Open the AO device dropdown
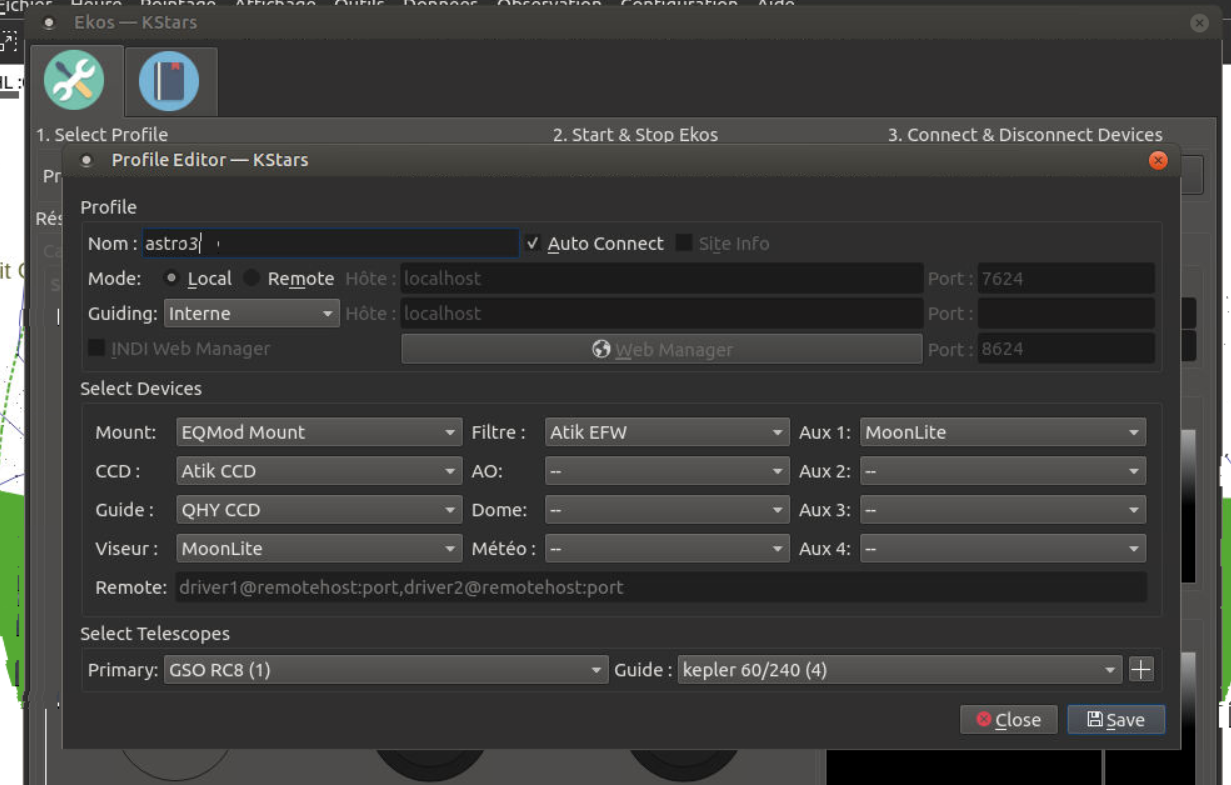 [x=667, y=471]
